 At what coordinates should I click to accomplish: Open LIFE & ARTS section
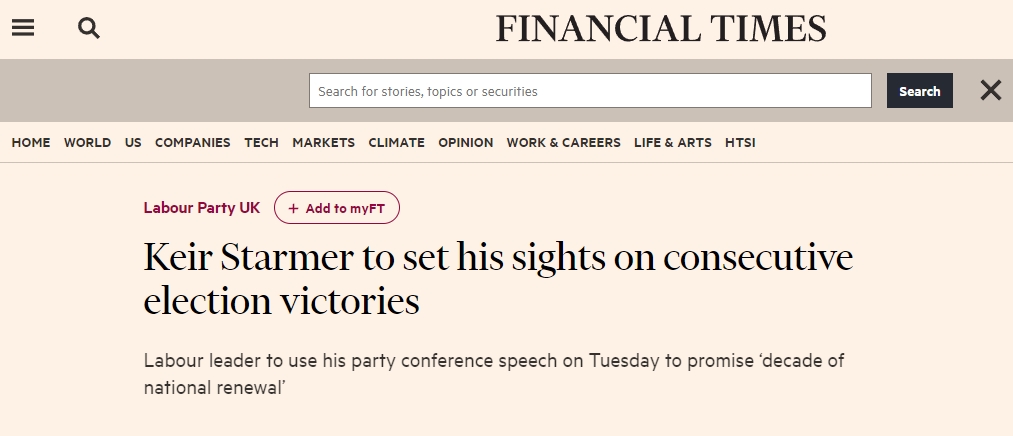(672, 143)
